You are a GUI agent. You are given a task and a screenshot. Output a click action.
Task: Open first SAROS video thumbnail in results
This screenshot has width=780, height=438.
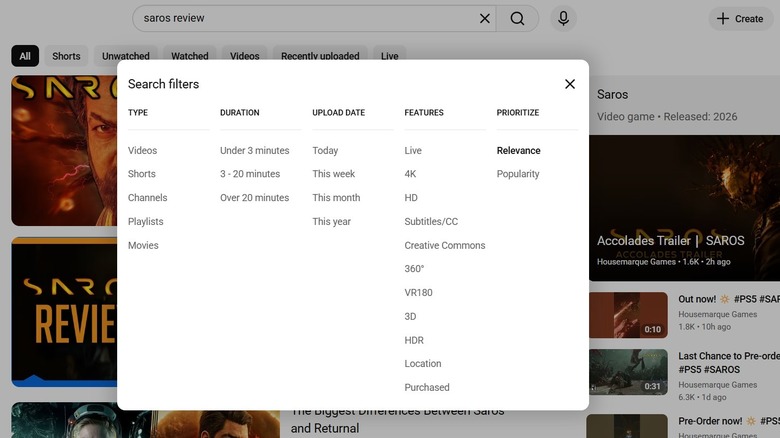[x=64, y=151]
